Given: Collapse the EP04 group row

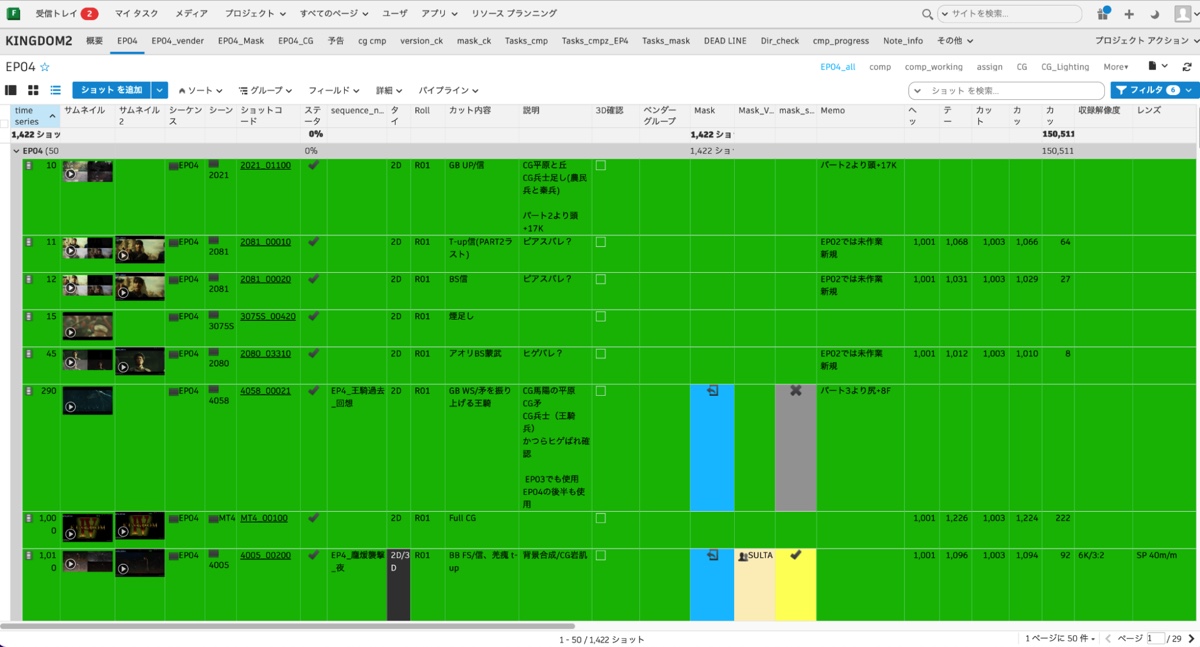Looking at the screenshot, I should coord(16,151).
